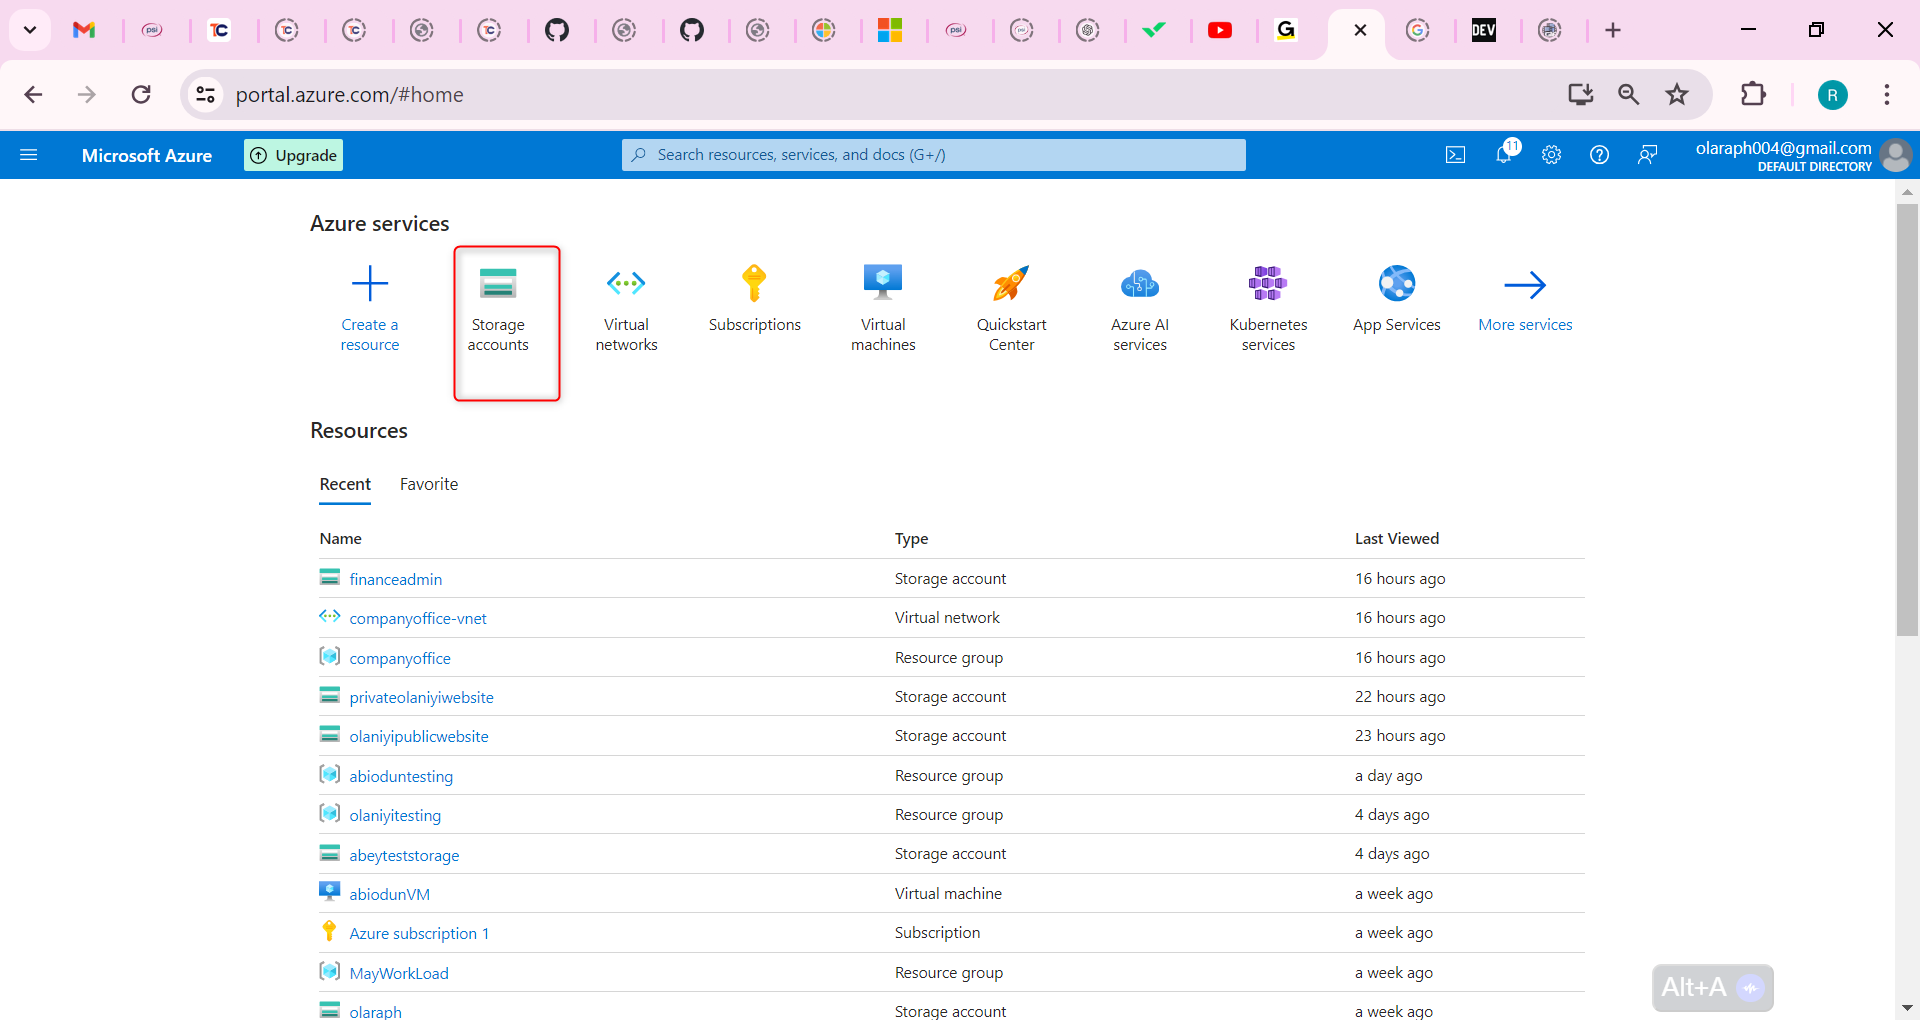Viewport: 1920px width, 1020px height.
Task: Open portal settings gear
Action: 1551,155
